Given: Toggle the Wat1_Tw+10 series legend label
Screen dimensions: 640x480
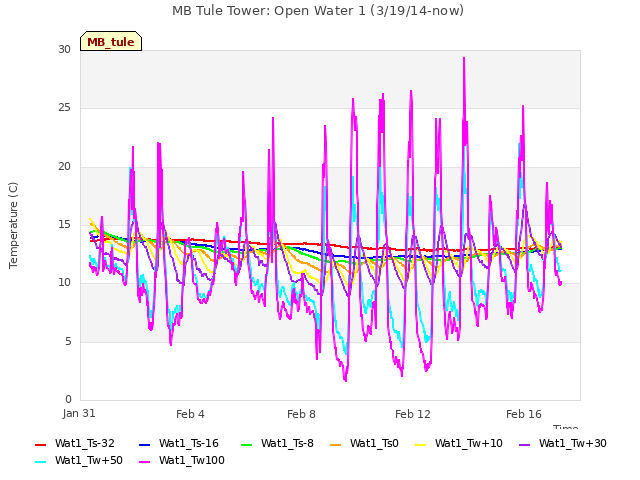Looking at the screenshot, I should [469, 444].
